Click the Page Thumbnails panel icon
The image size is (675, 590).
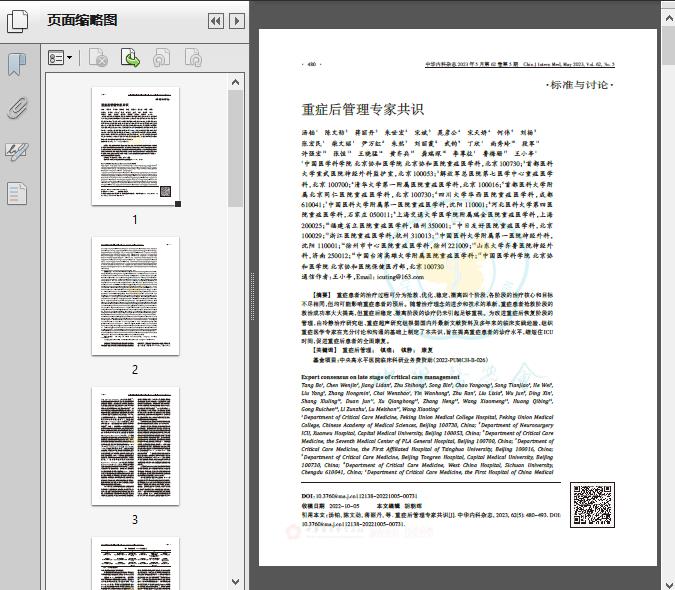pyautogui.click(x=18, y=21)
